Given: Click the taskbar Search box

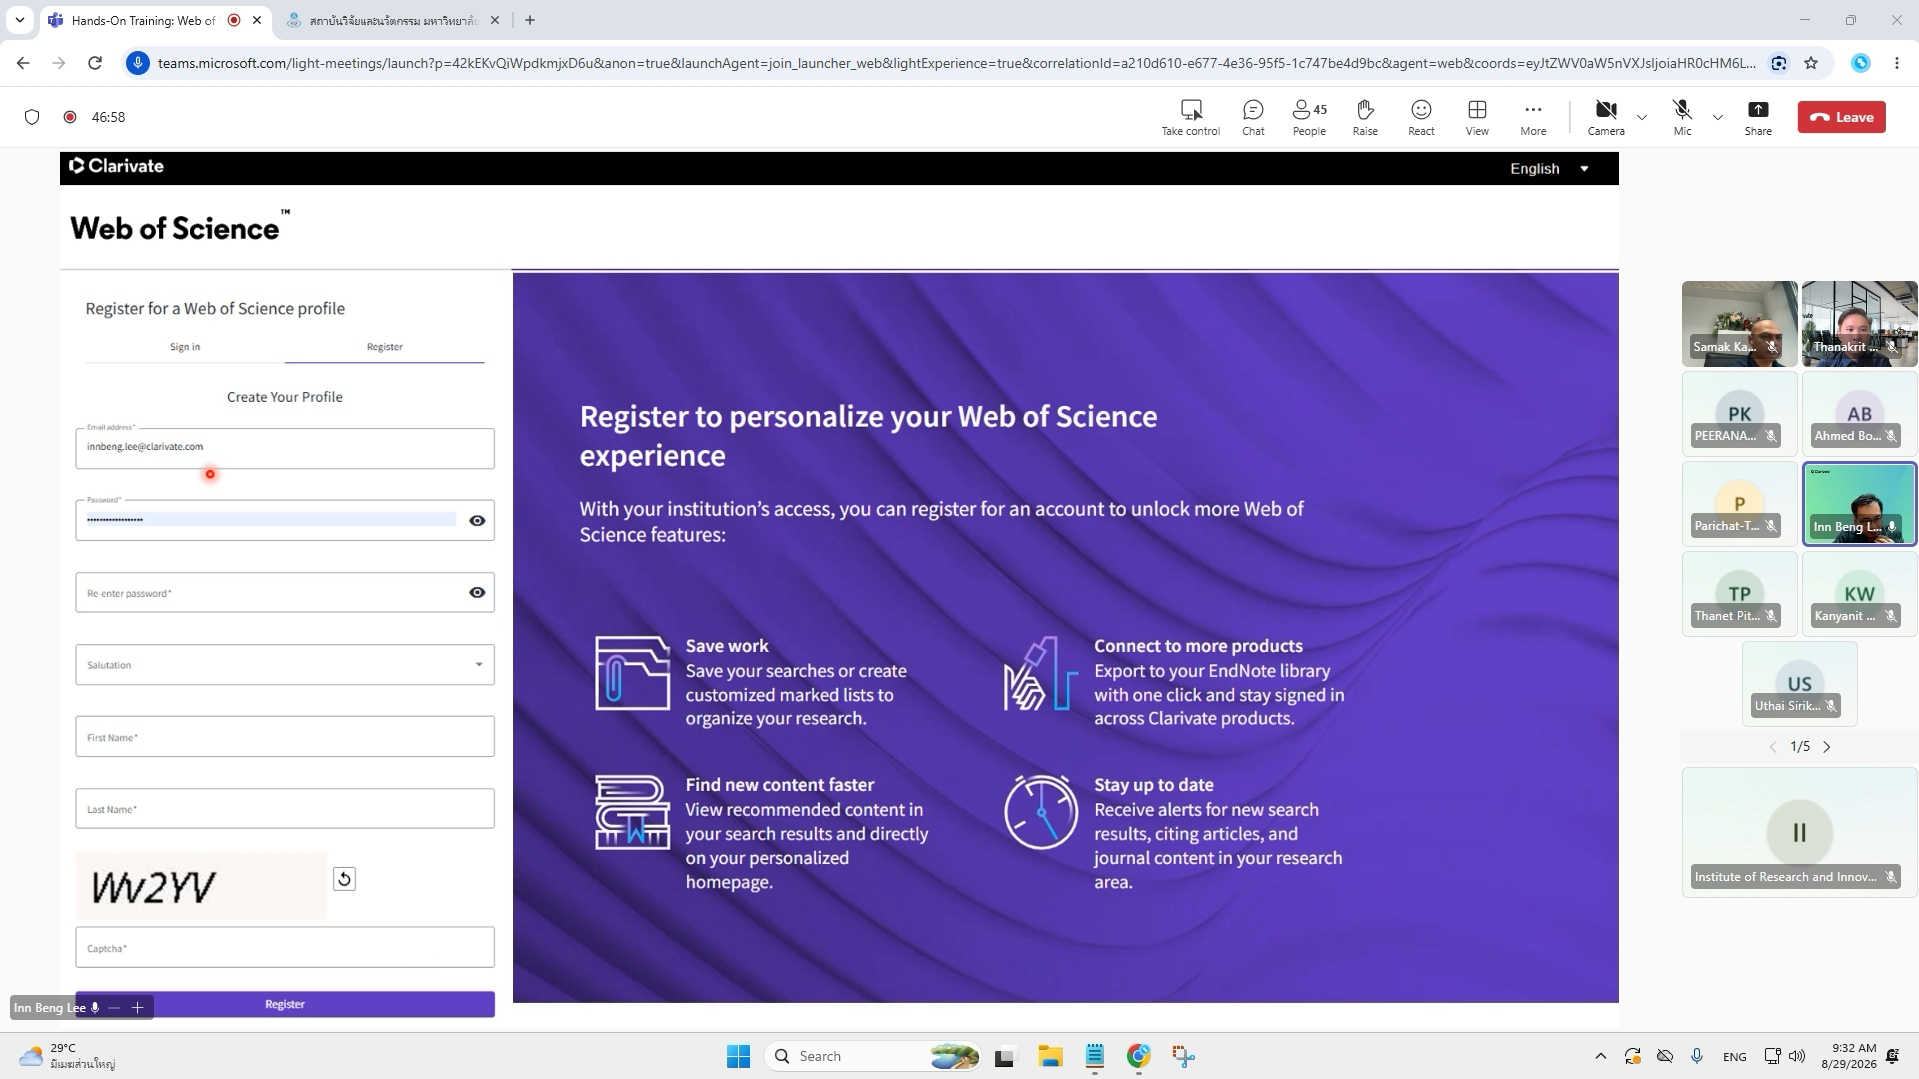Looking at the screenshot, I should 872,1056.
